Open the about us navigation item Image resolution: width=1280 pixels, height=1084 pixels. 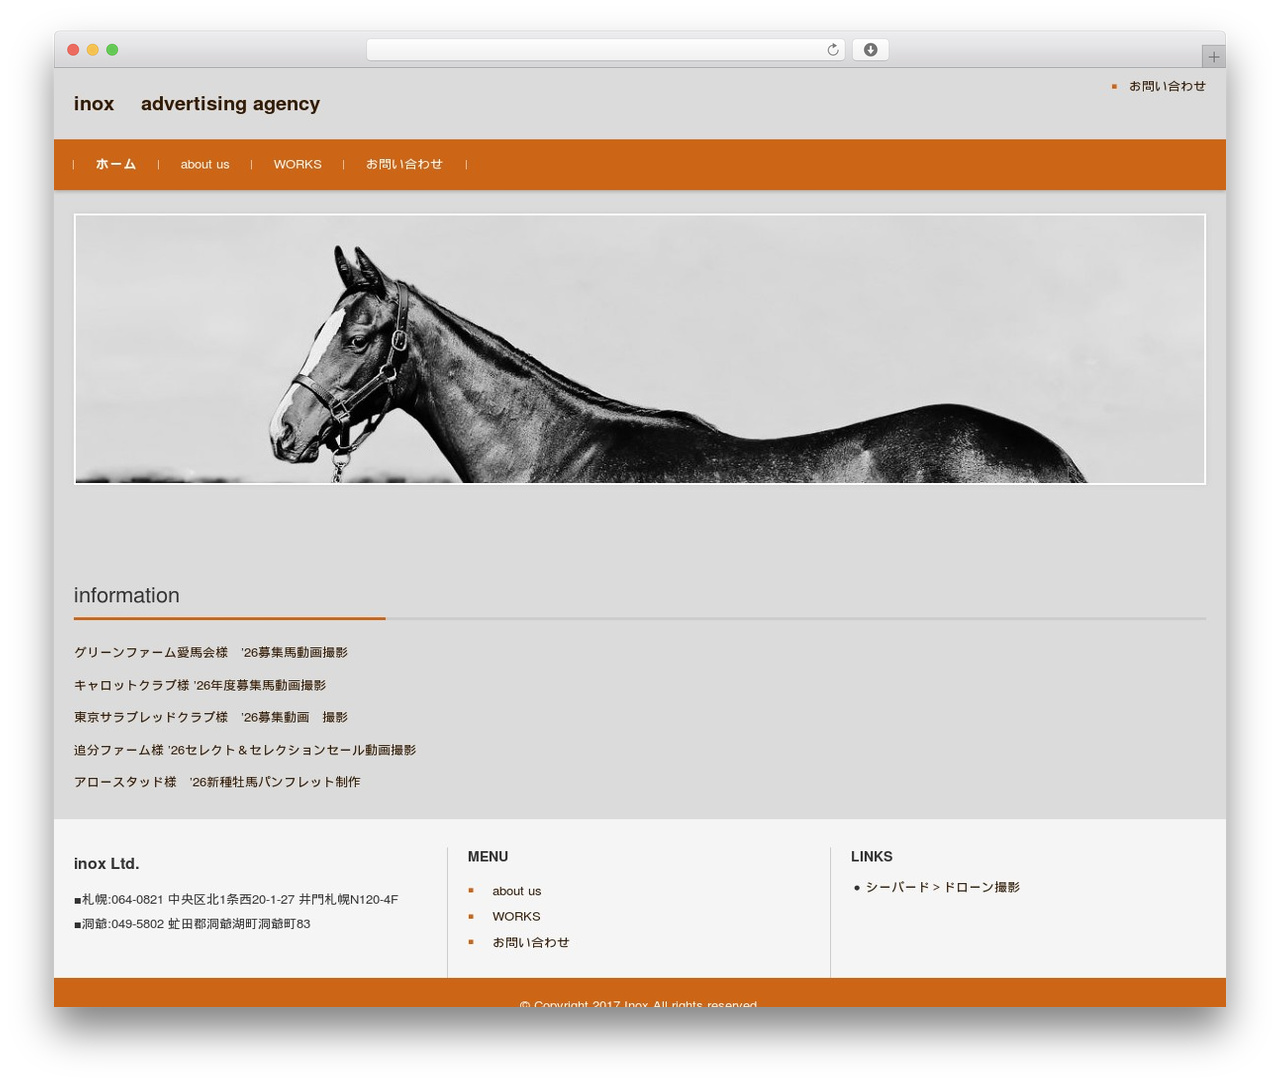coord(205,164)
